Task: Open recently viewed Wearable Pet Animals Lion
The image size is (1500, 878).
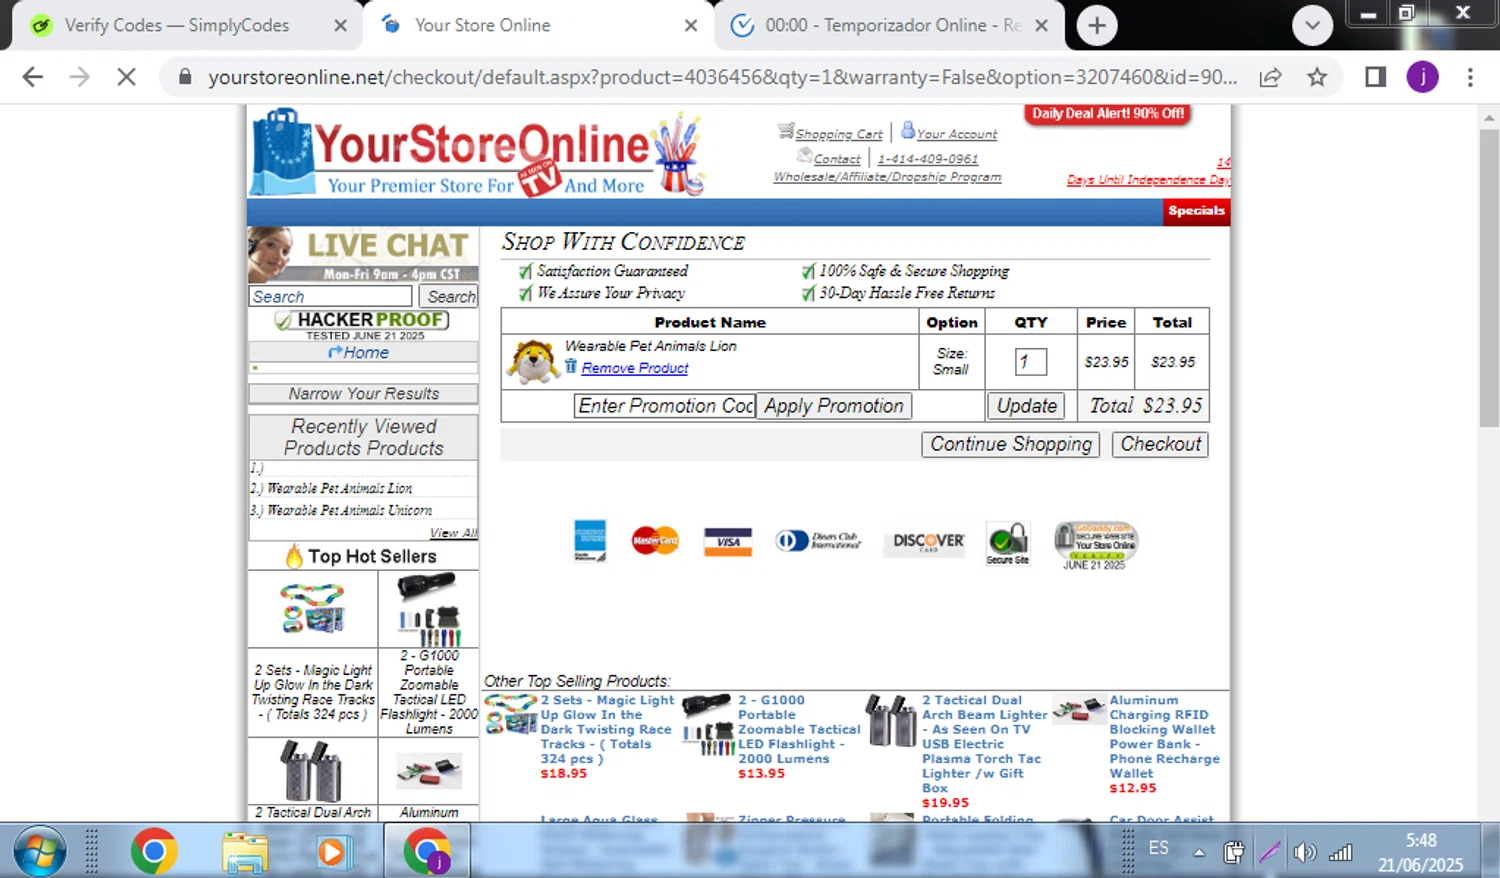Action: pyautogui.click(x=340, y=488)
